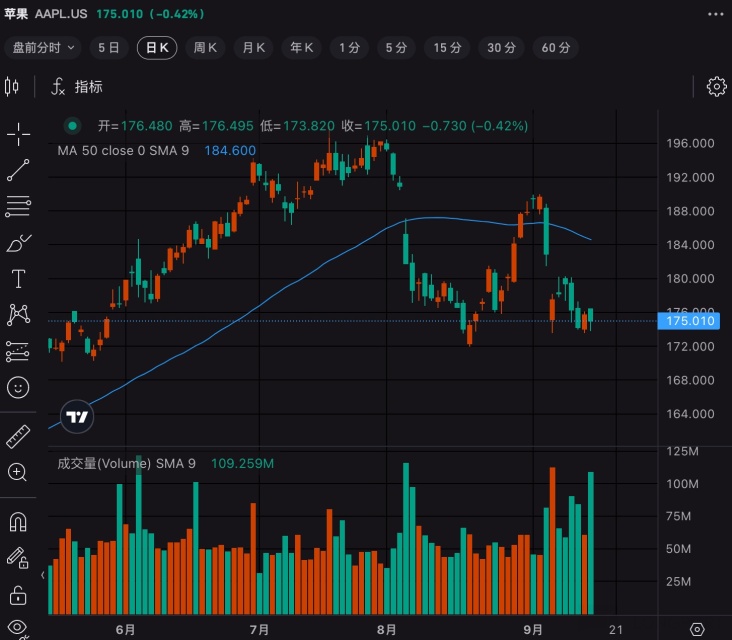Expand the left toolbar collapse arrow
The height and width of the screenshot is (640, 732).
click(x=43, y=575)
